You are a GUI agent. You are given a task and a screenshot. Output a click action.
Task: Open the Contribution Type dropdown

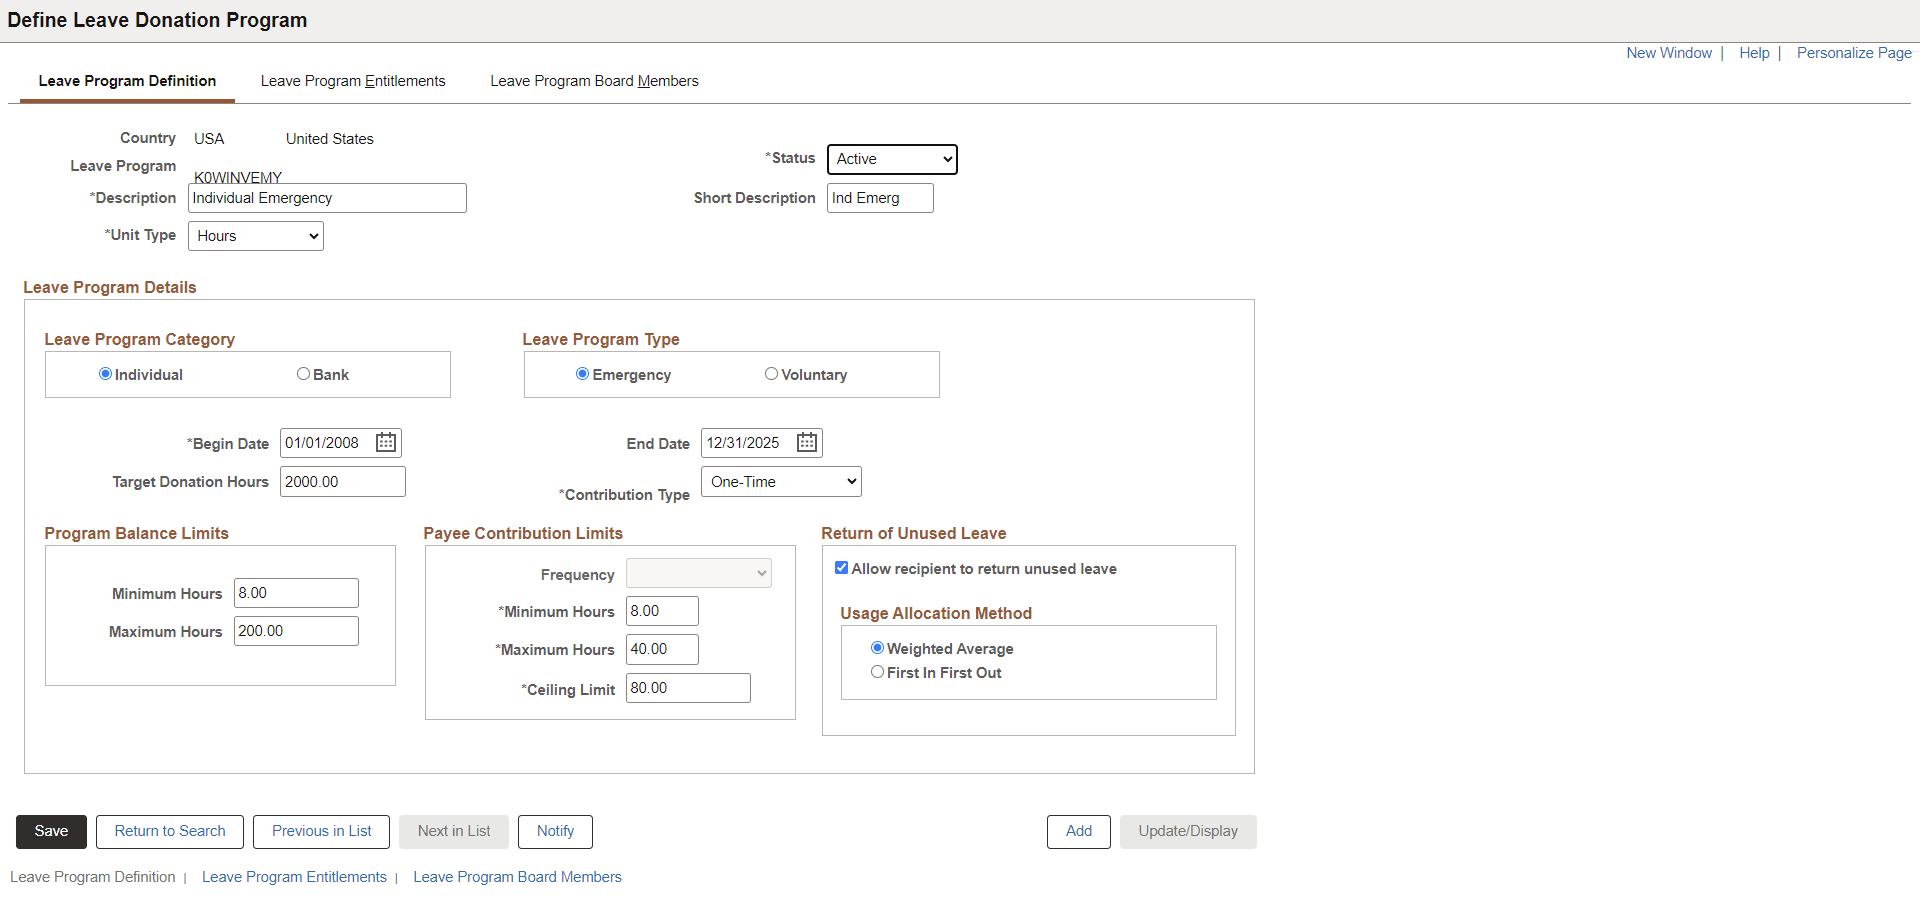[780, 481]
